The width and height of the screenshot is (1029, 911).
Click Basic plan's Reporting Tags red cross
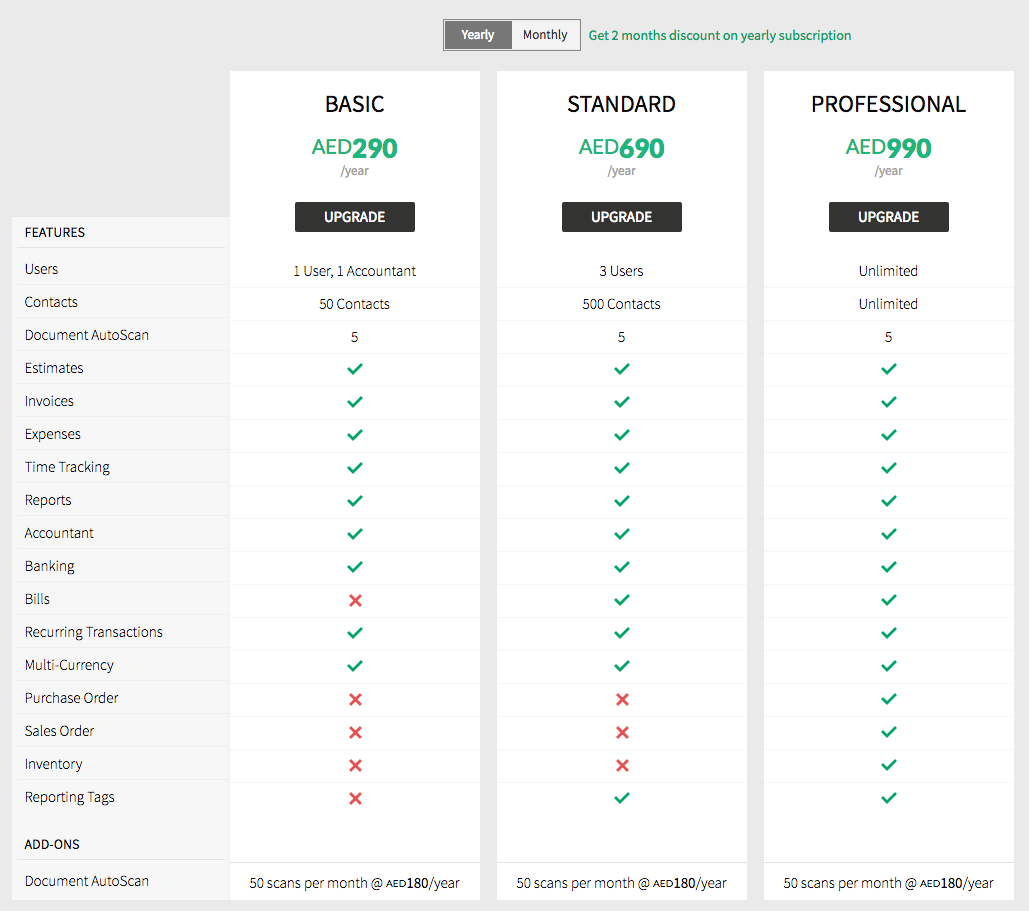pyautogui.click(x=354, y=798)
